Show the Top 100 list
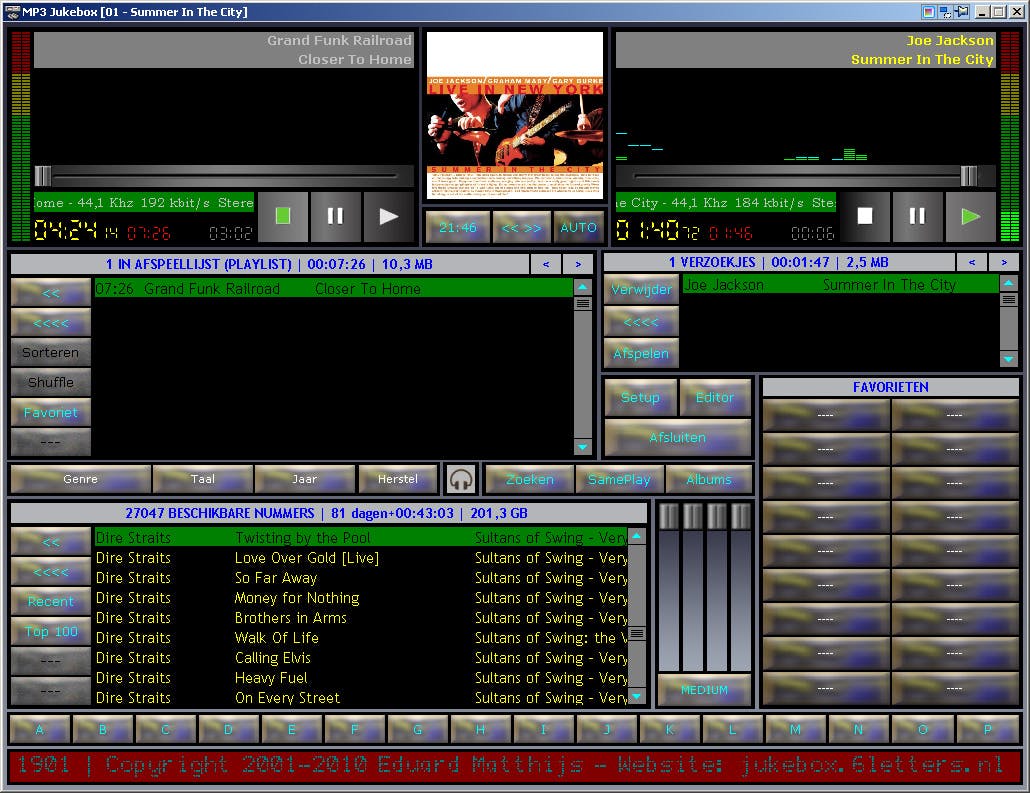The image size is (1030, 793). point(51,631)
